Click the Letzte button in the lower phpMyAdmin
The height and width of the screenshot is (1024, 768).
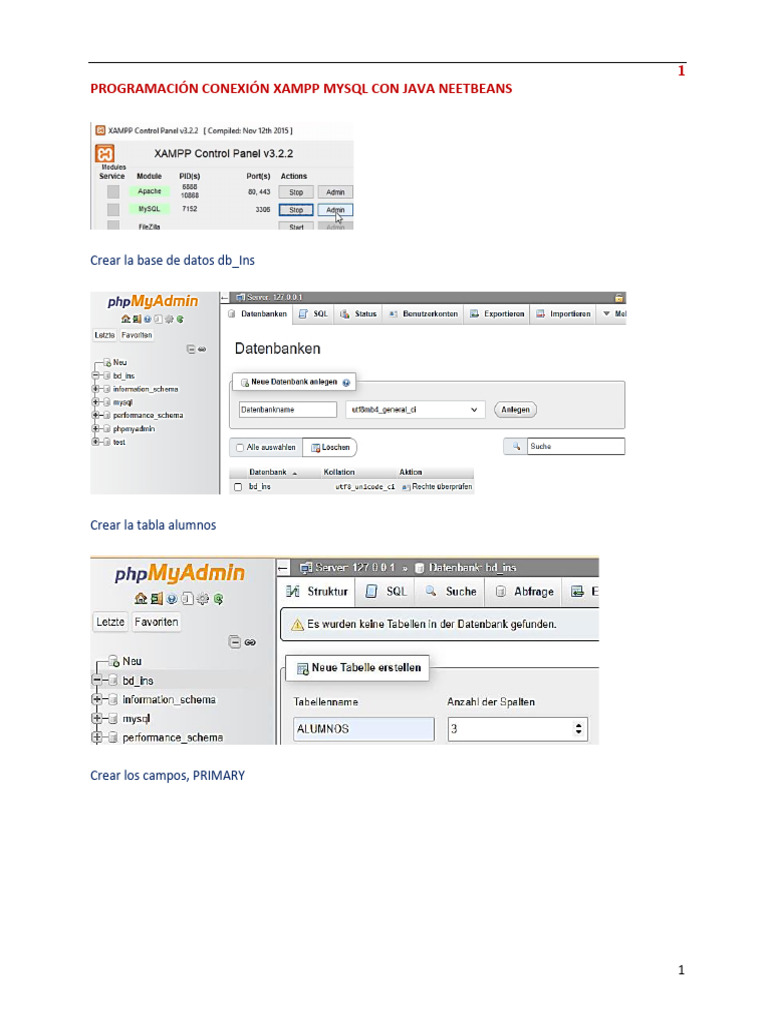tap(110, 622)
